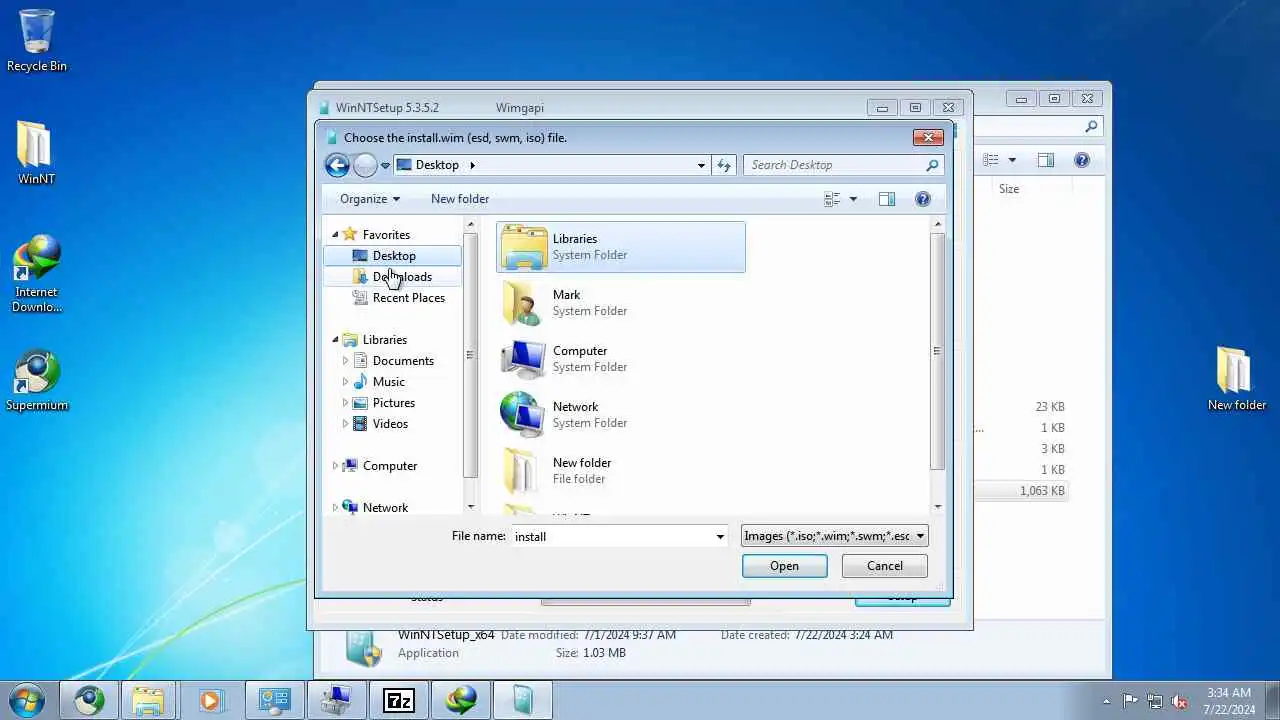Click the Back navigation arrow in file dialog

pos(337,165)
